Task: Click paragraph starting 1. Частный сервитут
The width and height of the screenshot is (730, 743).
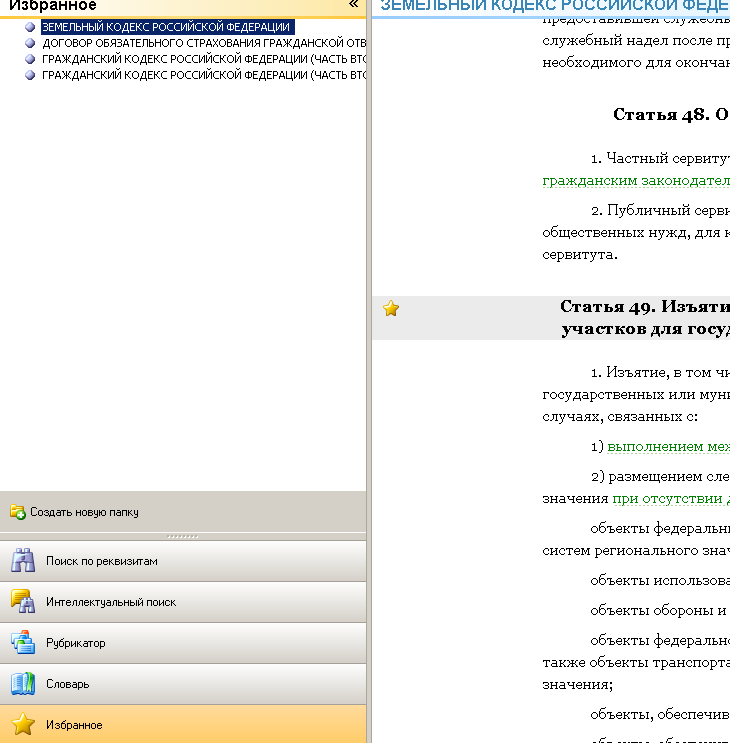Action: click(636, 169)
